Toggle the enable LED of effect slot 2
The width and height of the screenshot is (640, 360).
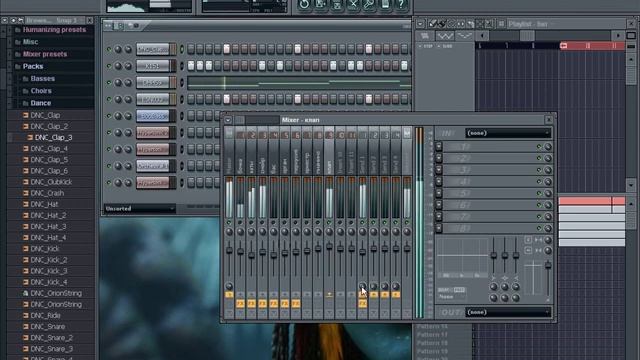538,158
